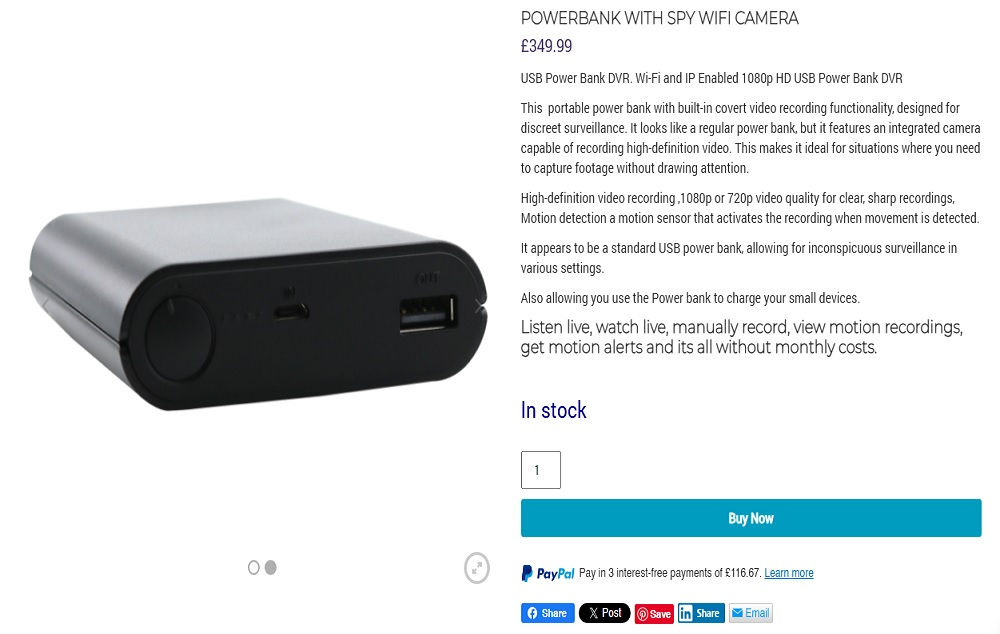Image resolution: width=1000 pixels, height=634 pixels.
Task: Focus the quantity input field
Action: pos(541,470)
